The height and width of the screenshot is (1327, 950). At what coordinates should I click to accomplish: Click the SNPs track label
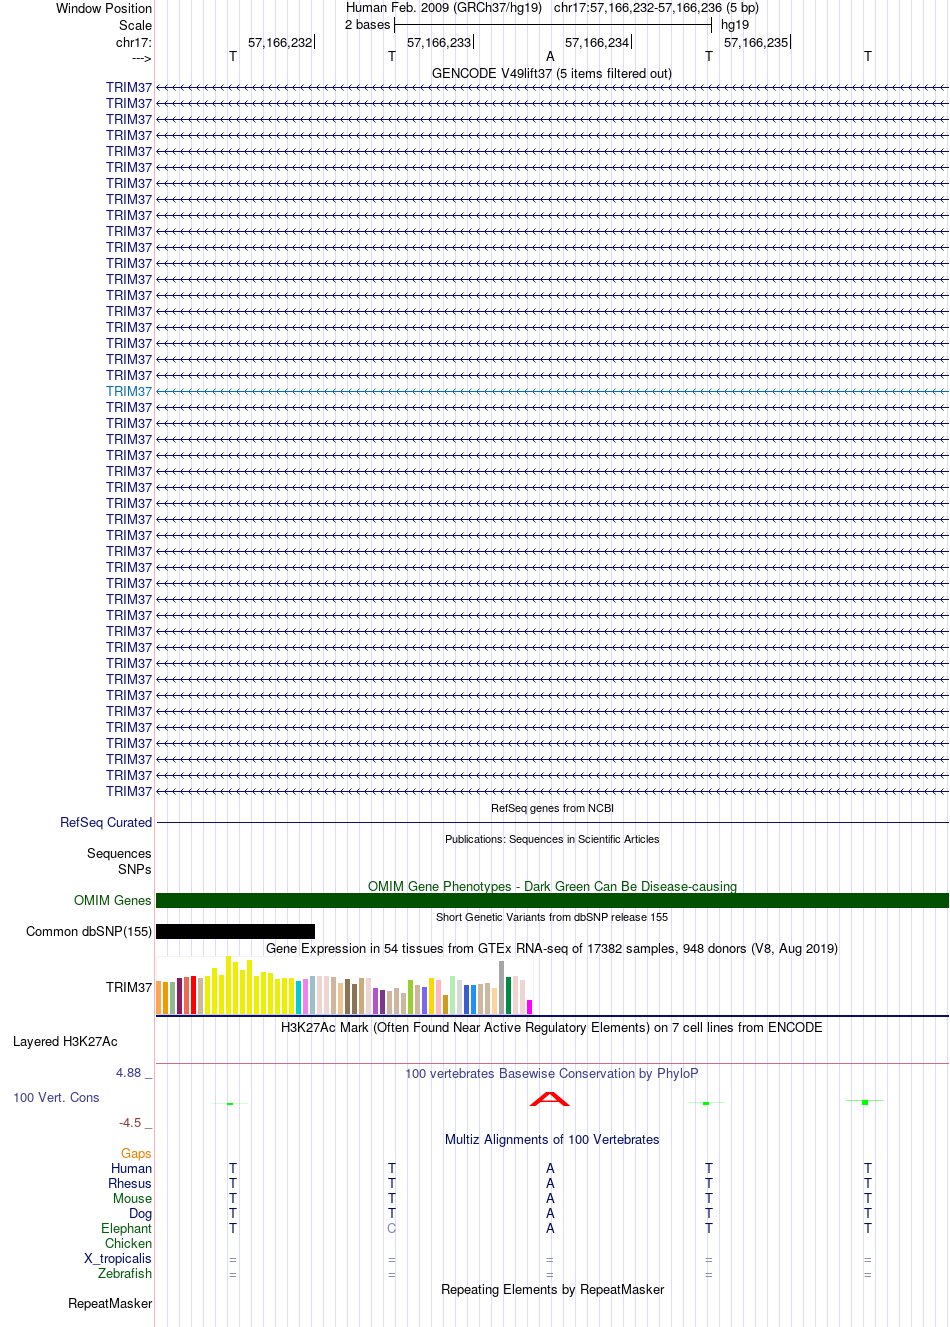point(135,869)
